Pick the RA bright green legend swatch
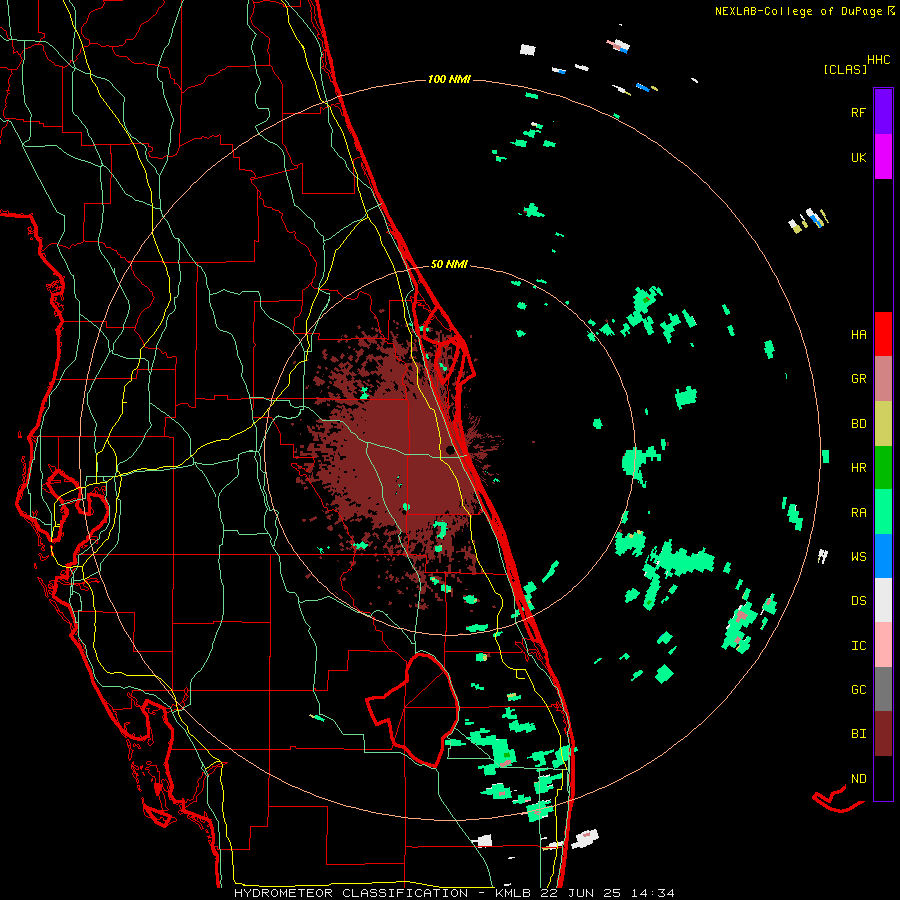900x900 pixels. point(883,511)
